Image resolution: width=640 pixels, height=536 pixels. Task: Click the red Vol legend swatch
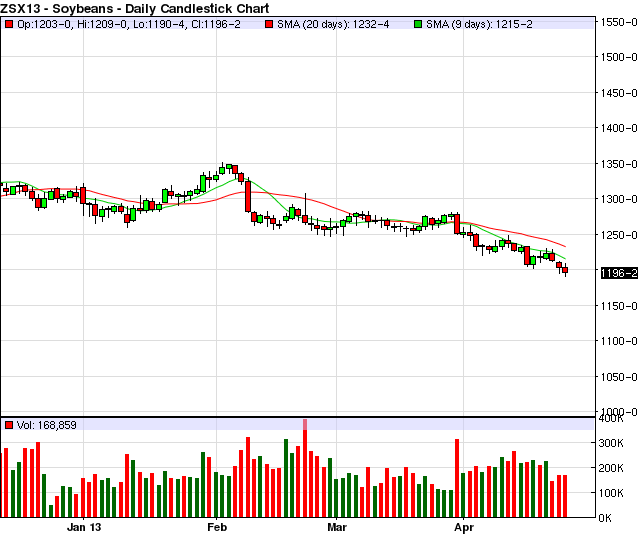click(9, 425)
